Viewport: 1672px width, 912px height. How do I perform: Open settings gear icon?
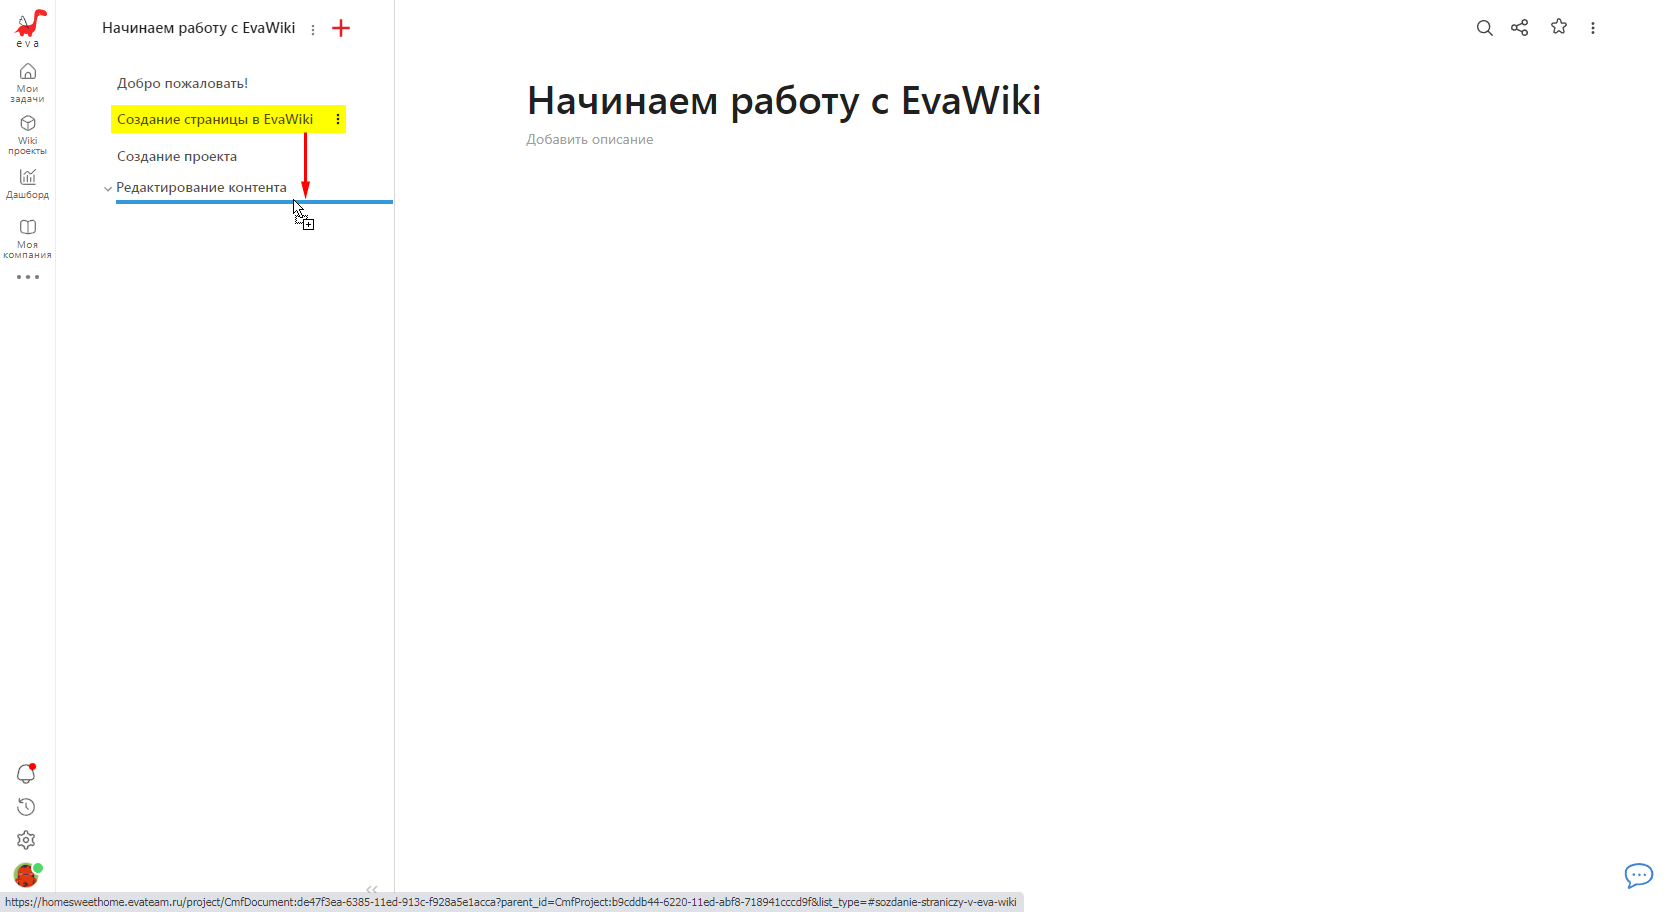click(26, 841)
